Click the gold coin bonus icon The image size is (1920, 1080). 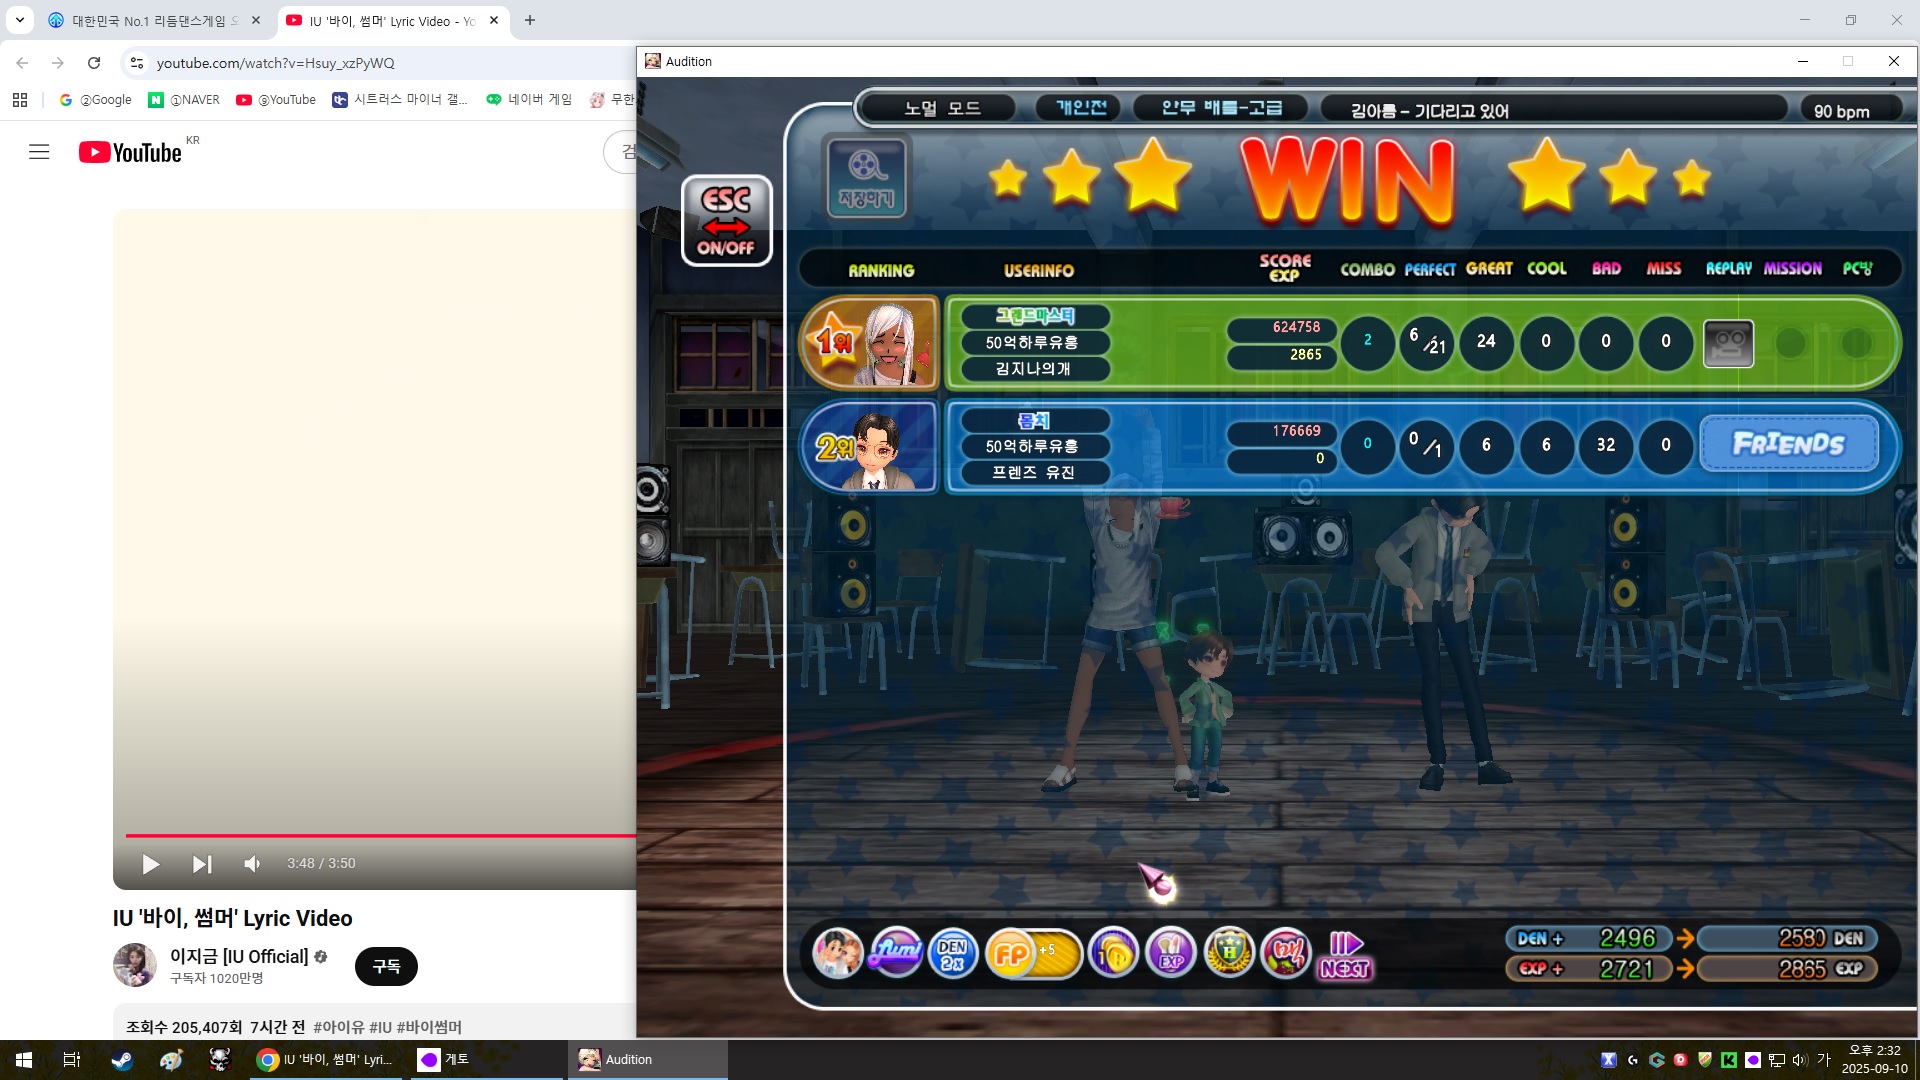1112,954
